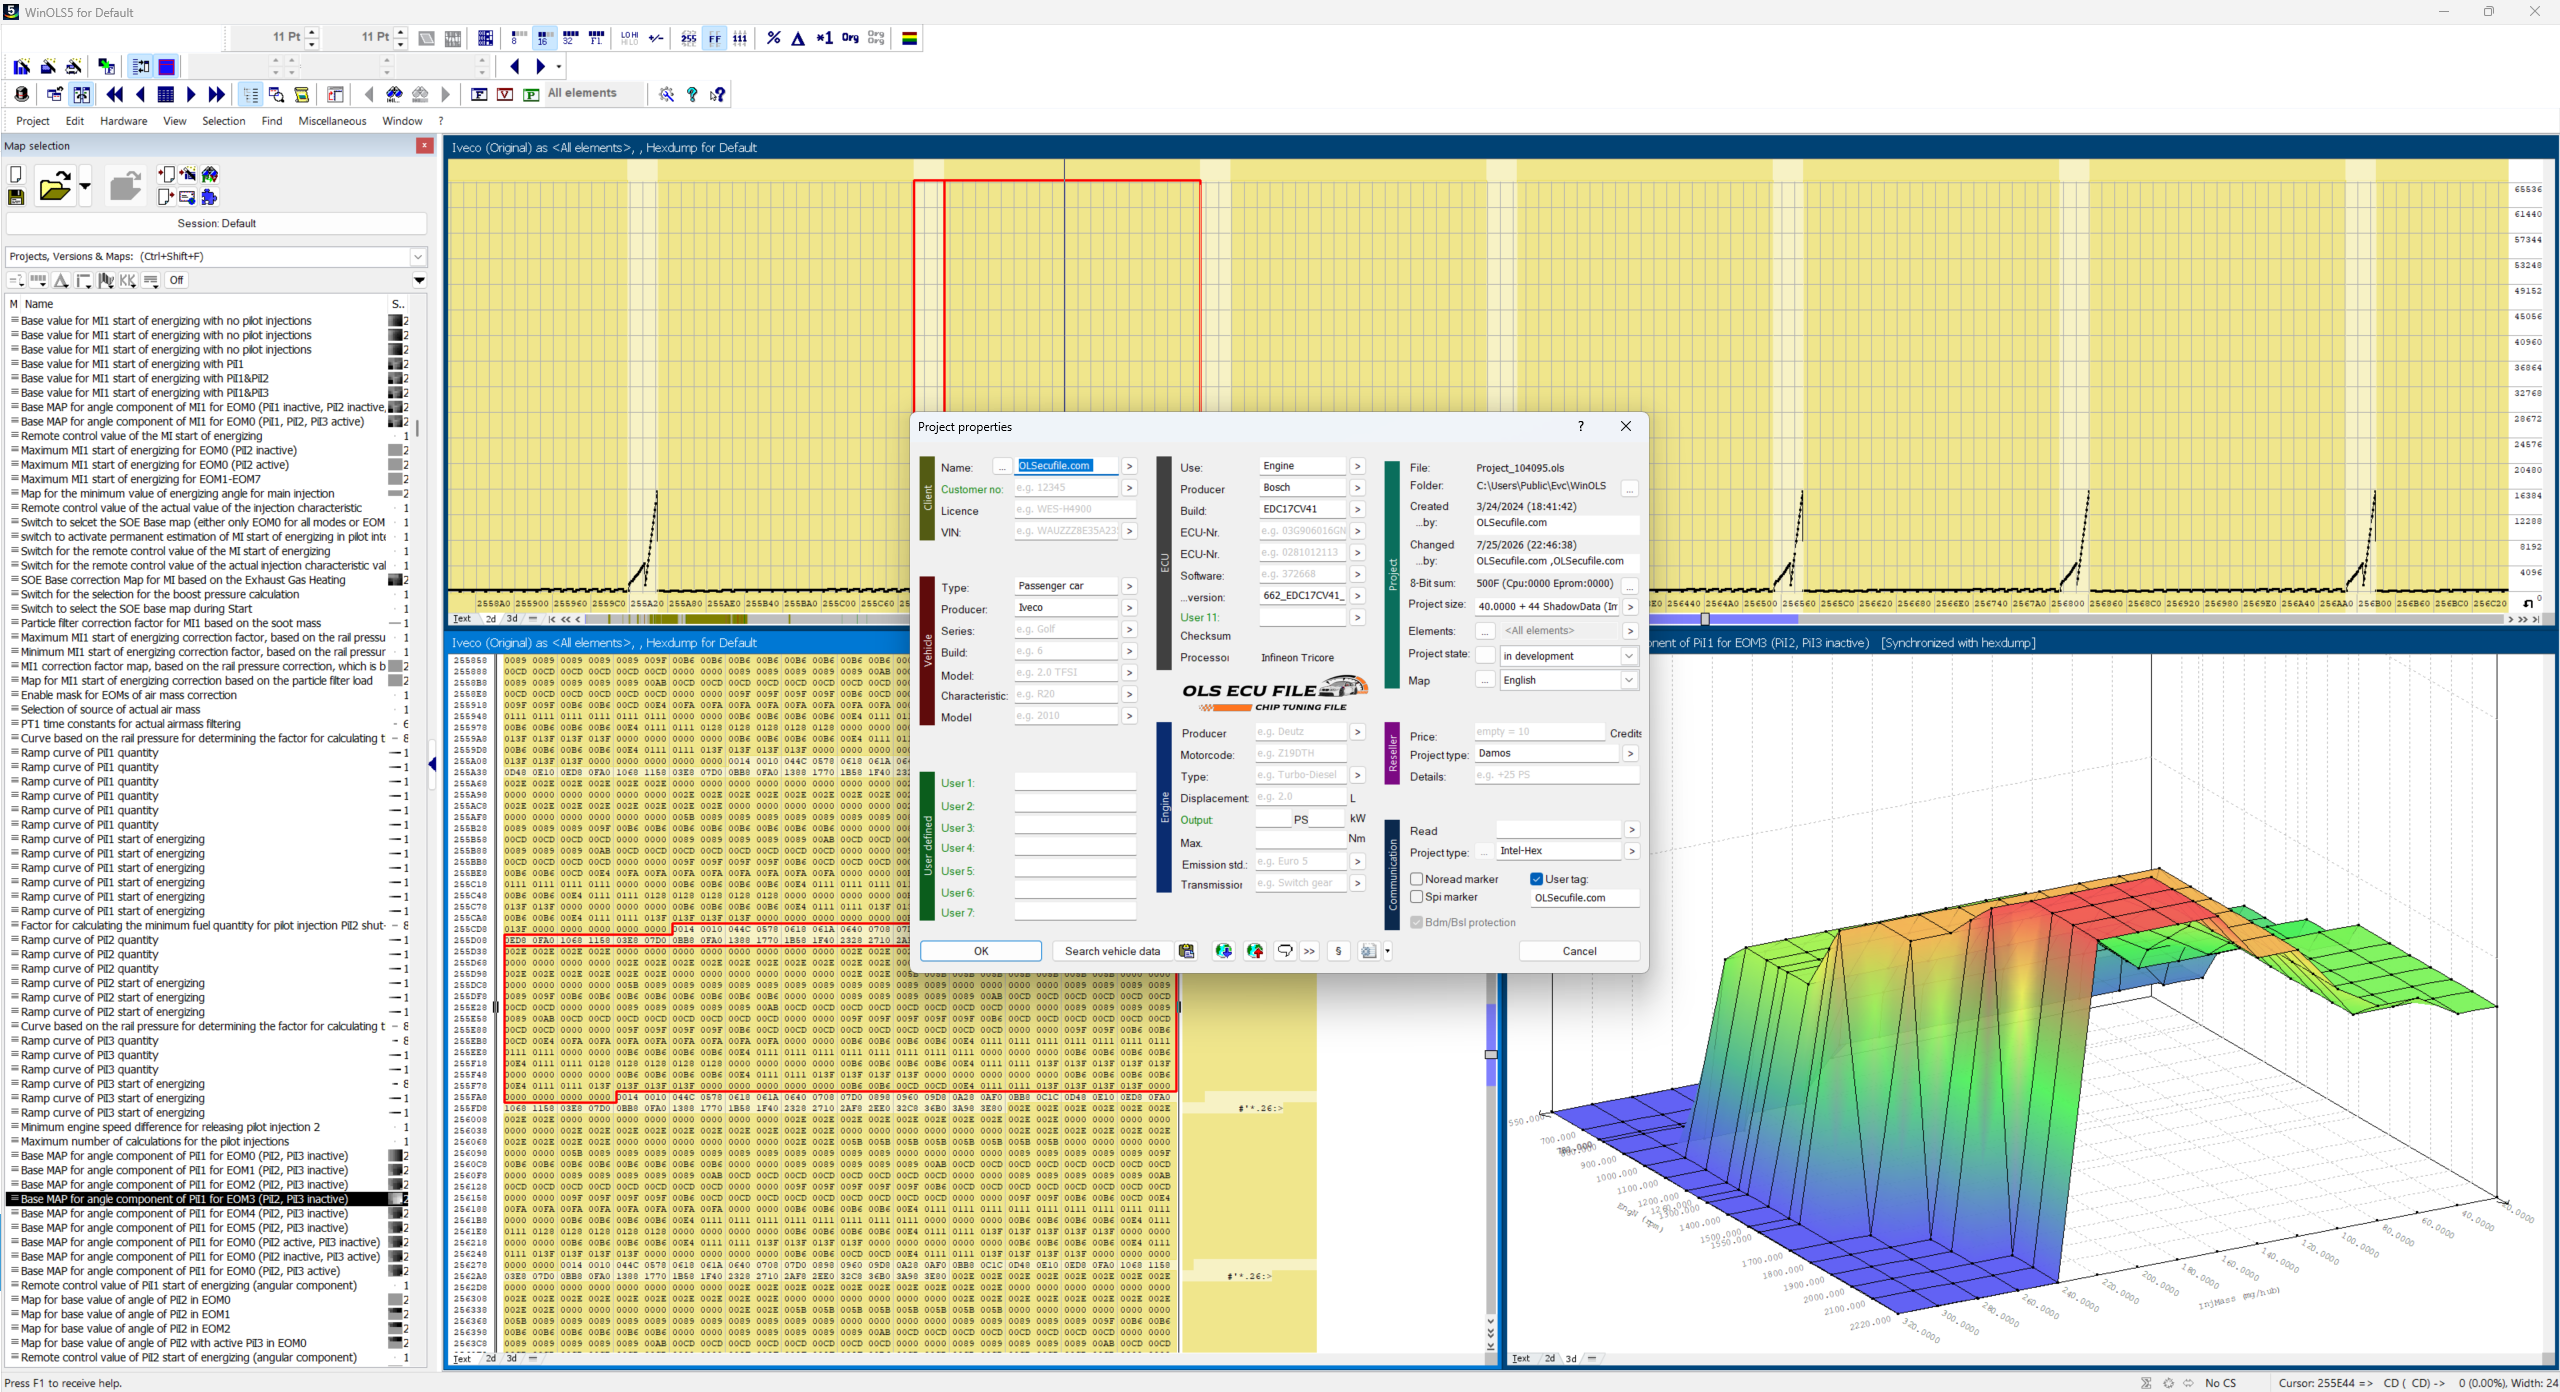Click the Name field containing OLSecufile.com
This screenshot has height=1392, width=2560.
point(1066,466)
